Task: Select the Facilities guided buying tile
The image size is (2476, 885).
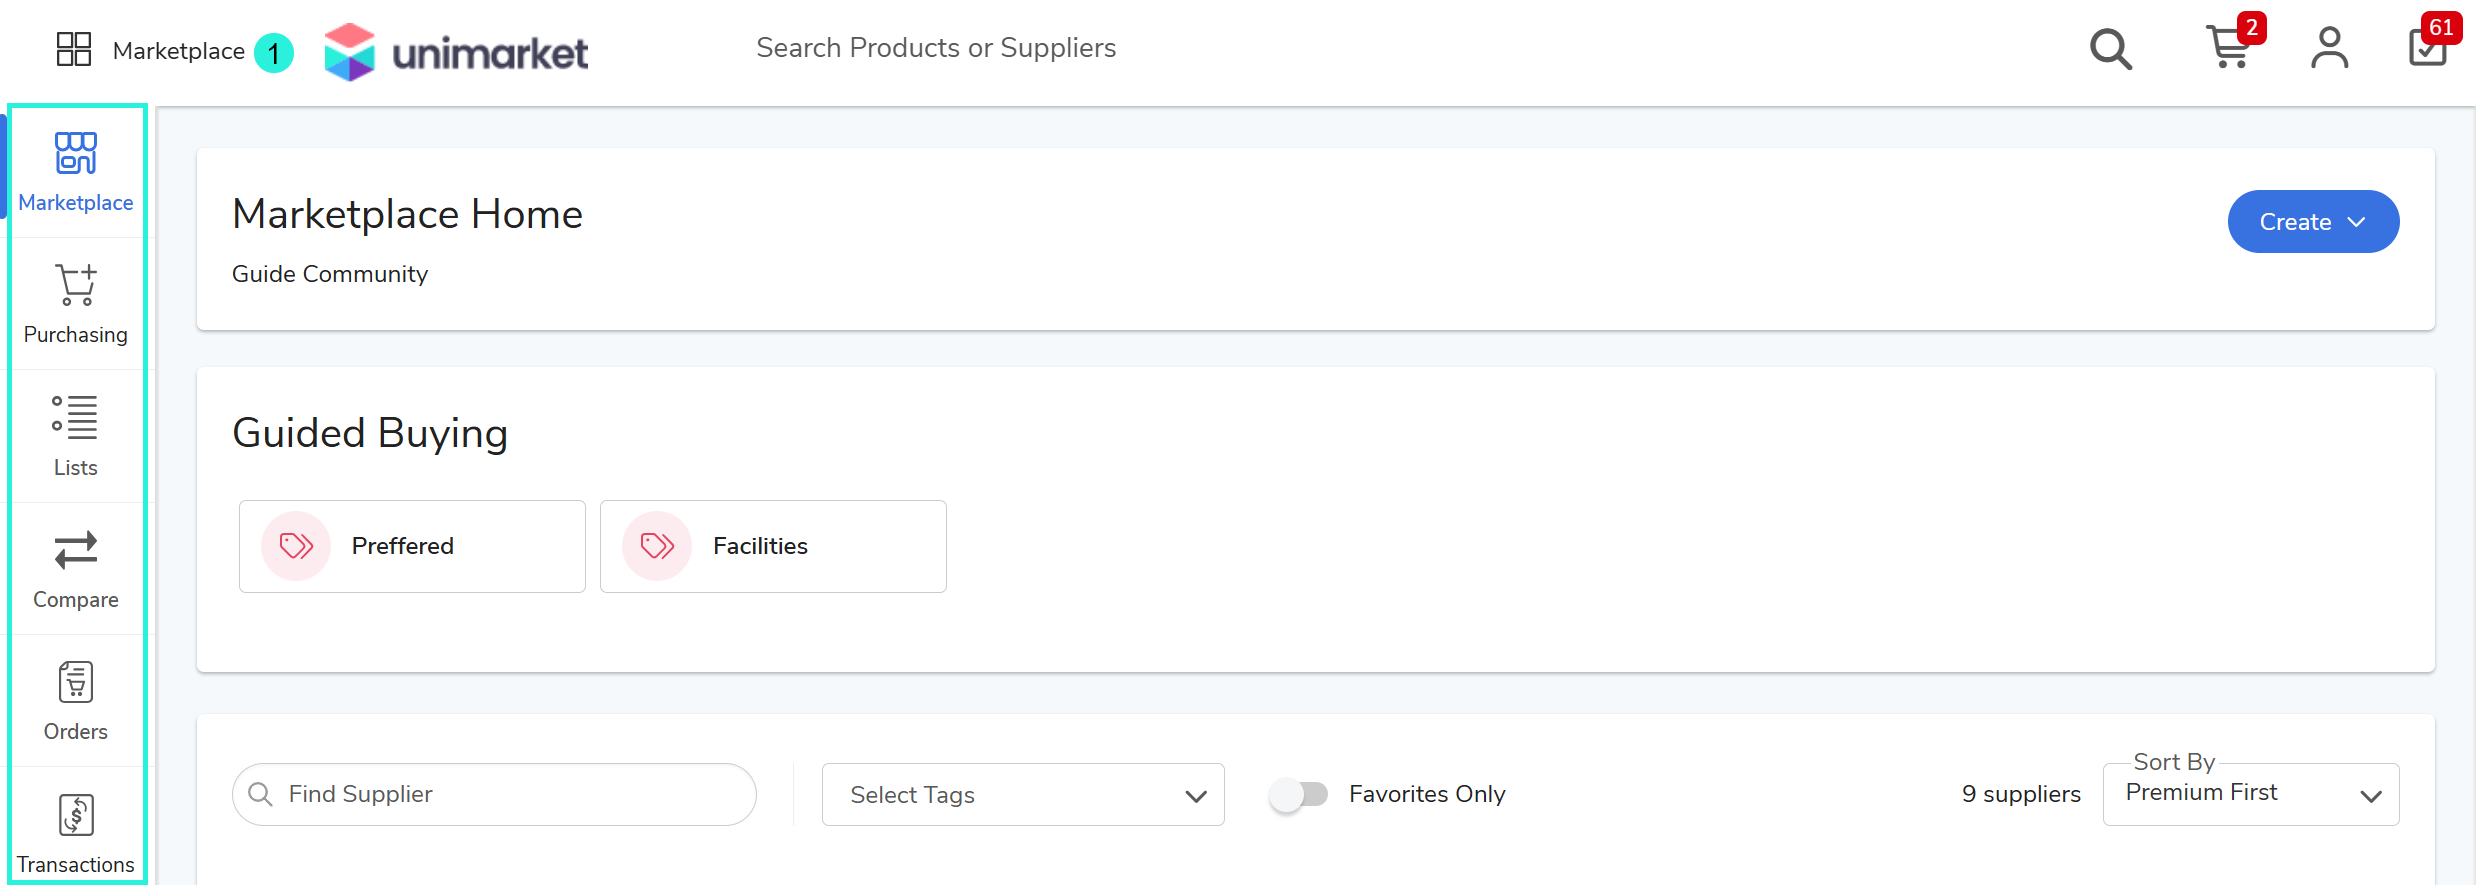Action: tap(773, 546)
